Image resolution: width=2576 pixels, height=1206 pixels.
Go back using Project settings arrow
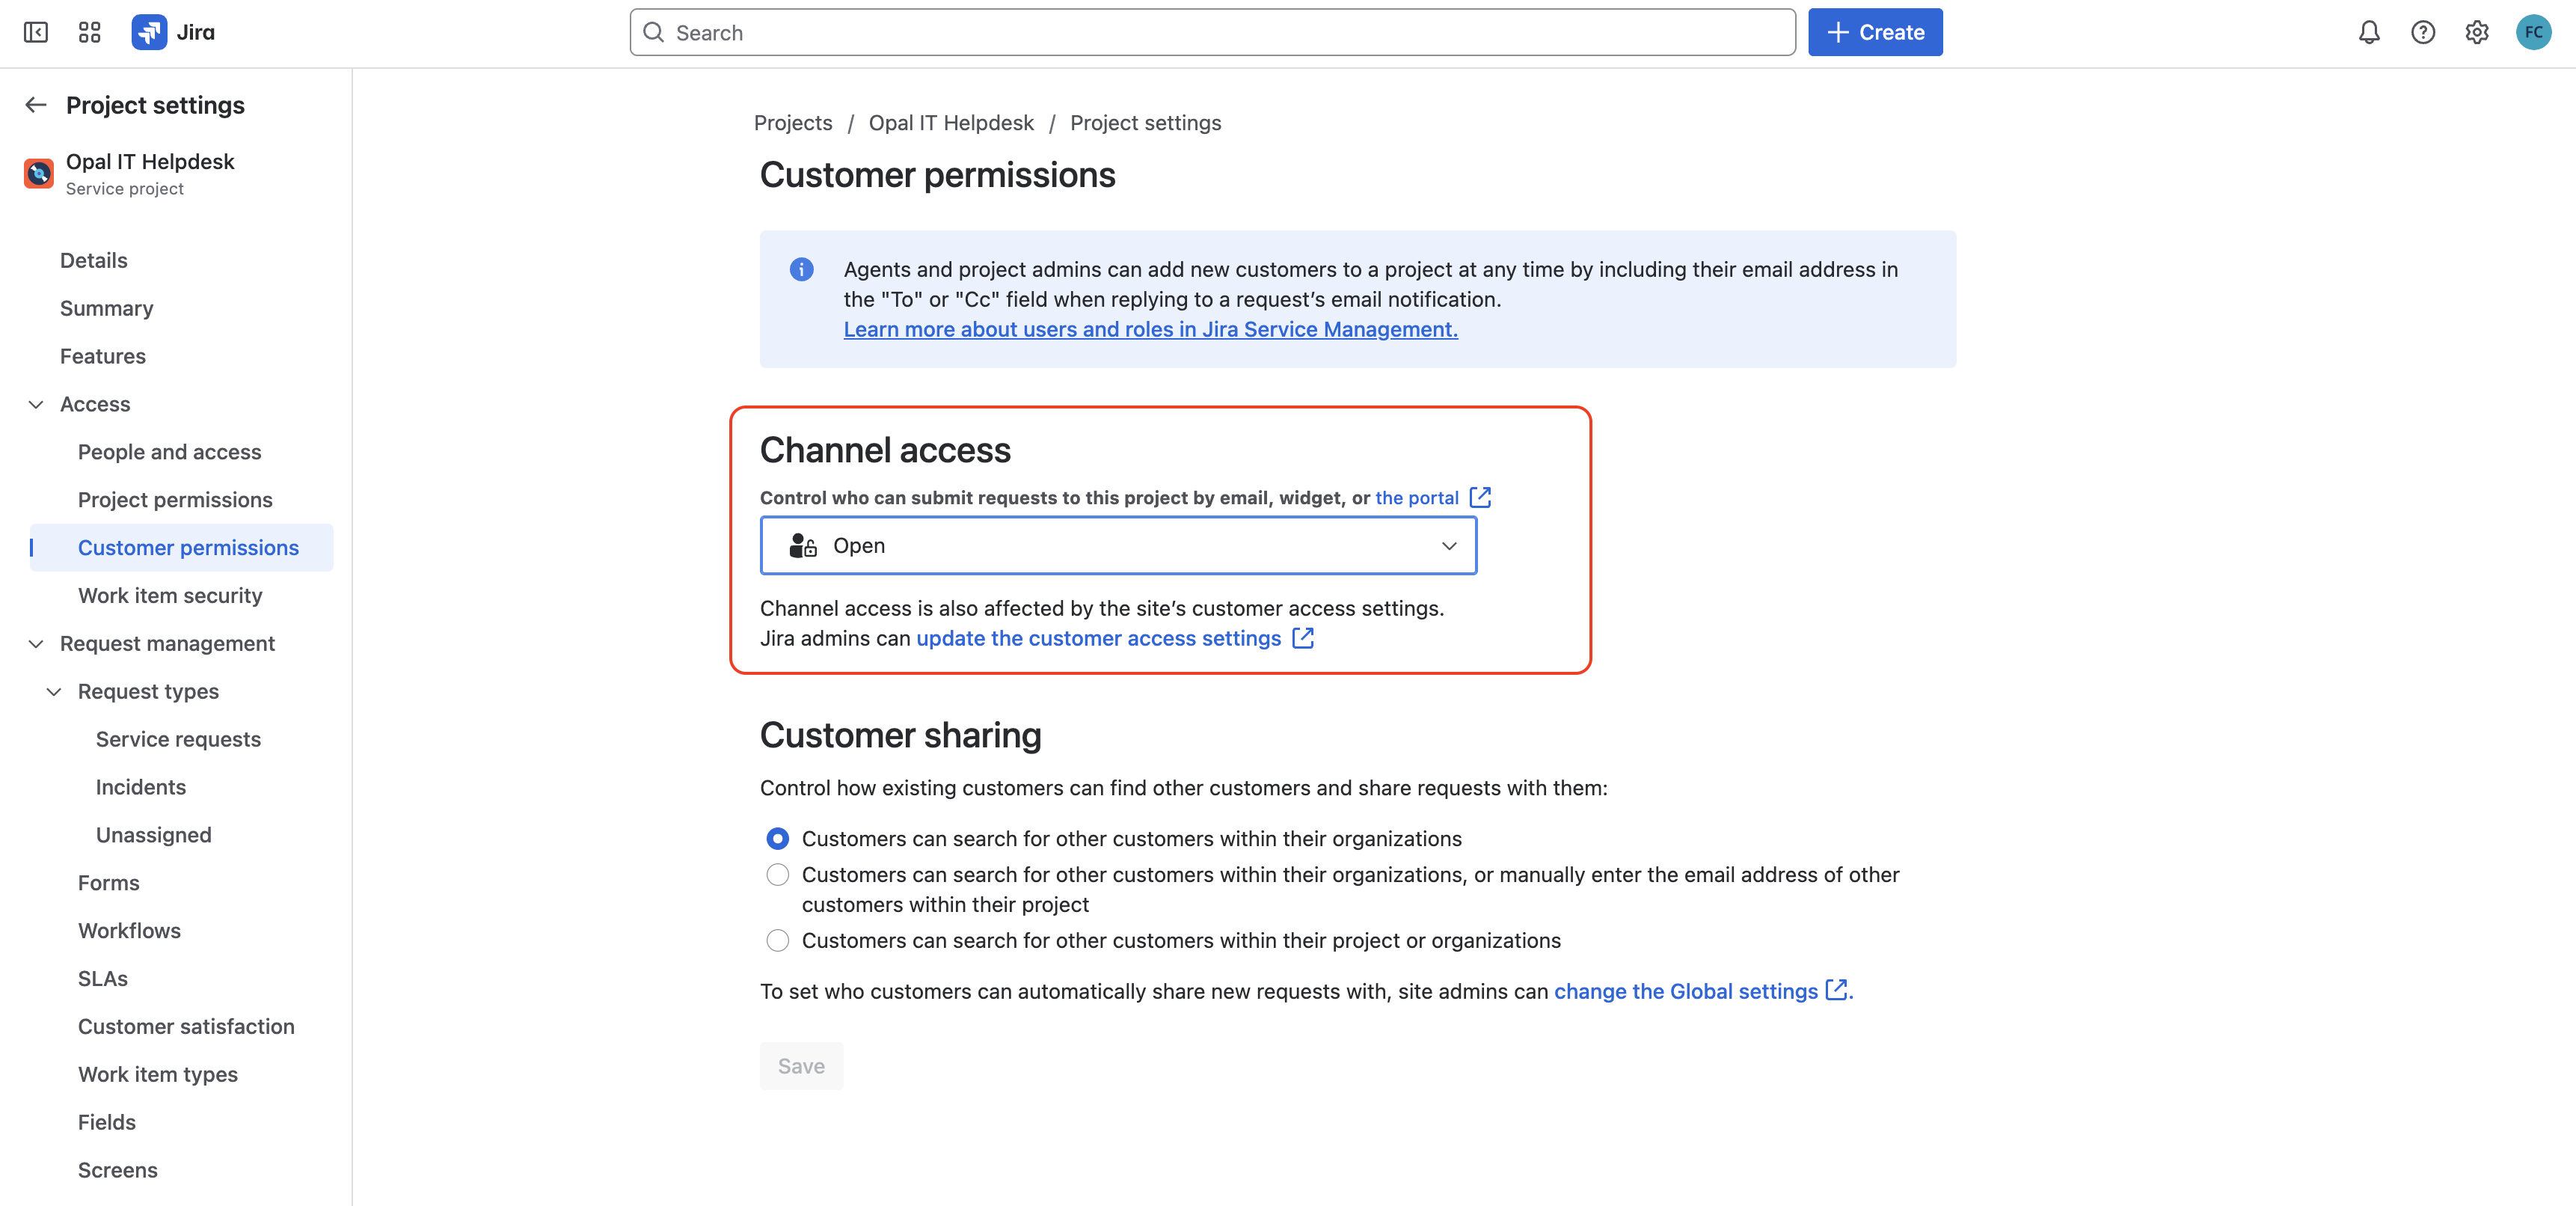tap(37, 105)
